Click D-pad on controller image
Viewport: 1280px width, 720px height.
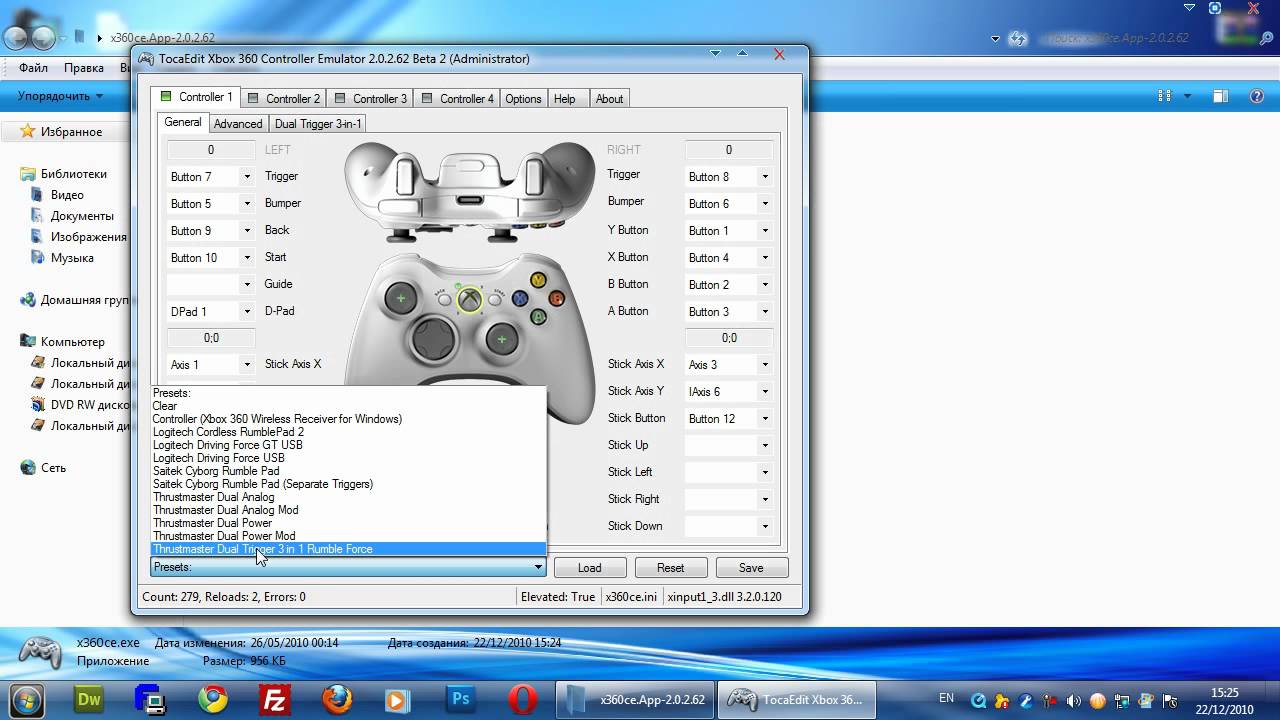click(x=434, y=340)
